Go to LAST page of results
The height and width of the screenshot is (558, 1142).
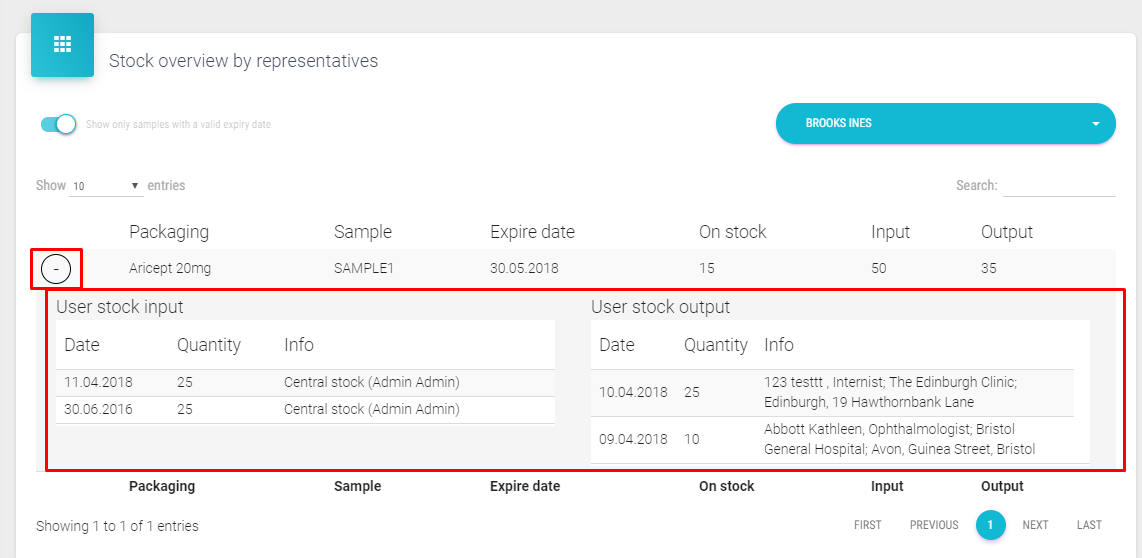tap(1089, 525)
